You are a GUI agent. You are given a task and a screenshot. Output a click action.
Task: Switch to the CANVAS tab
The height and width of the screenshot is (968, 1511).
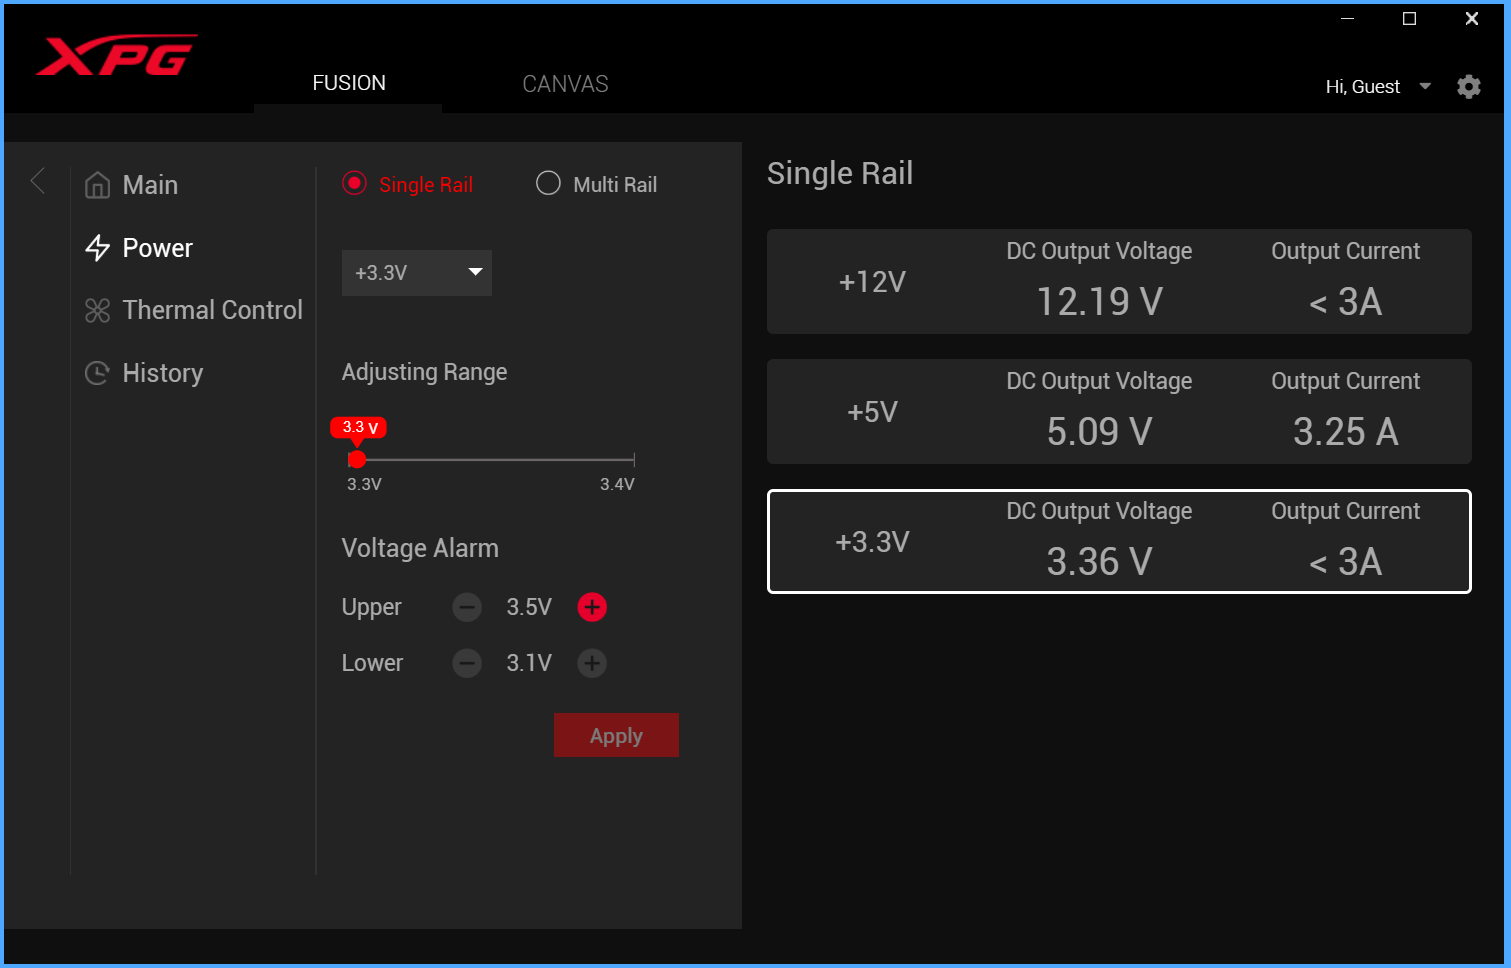pos(565,84)
